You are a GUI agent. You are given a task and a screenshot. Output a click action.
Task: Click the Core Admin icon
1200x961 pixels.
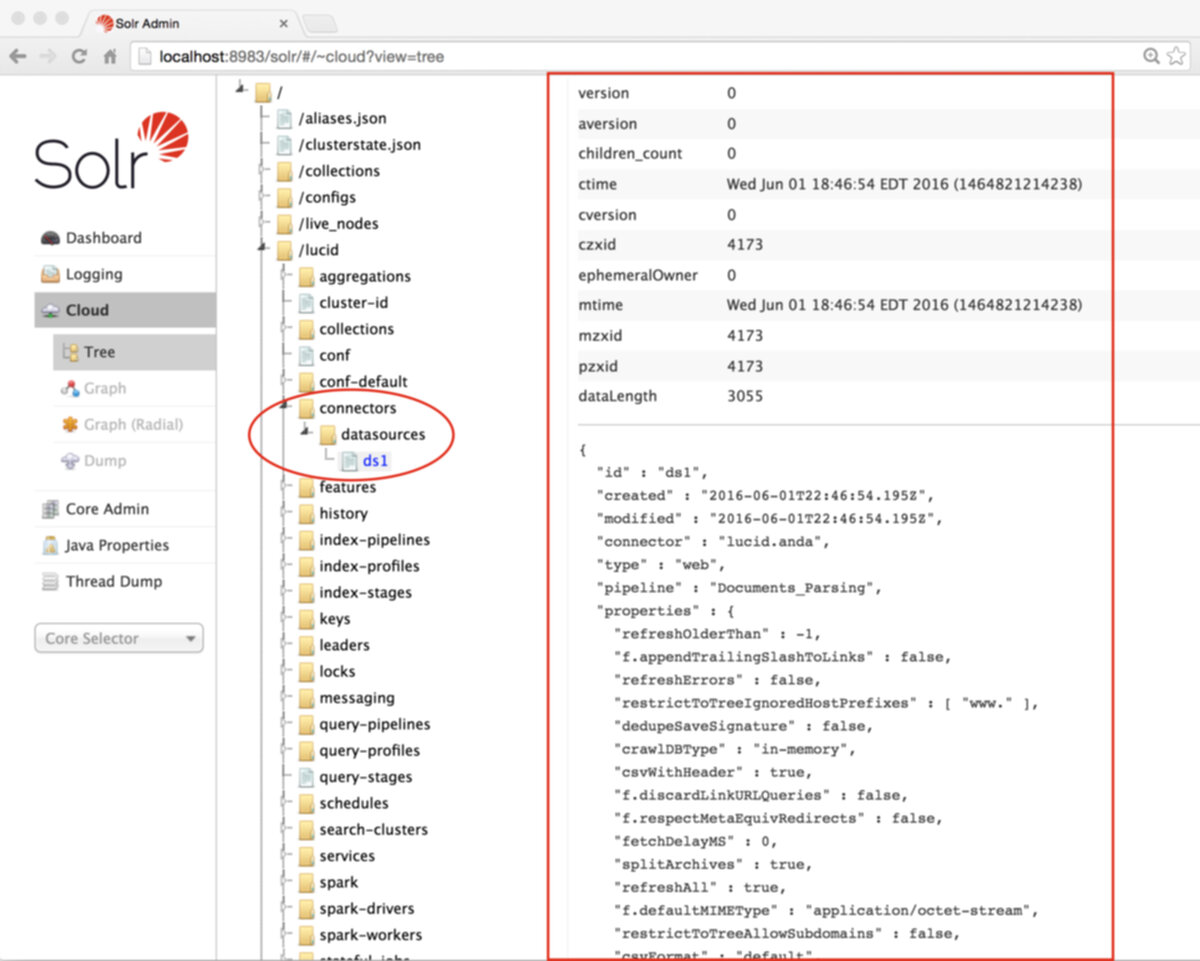click(50, 509)
